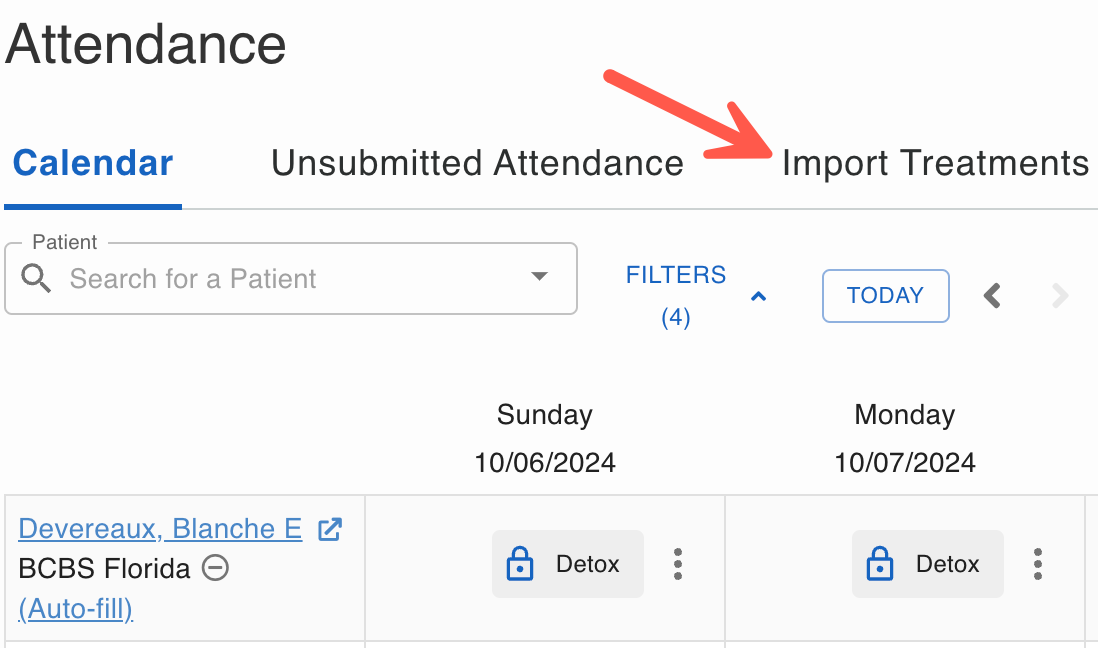Click the lock icon on Sunday Detox entry
This screenshot has height=648, width=1098.
(520, 563)
